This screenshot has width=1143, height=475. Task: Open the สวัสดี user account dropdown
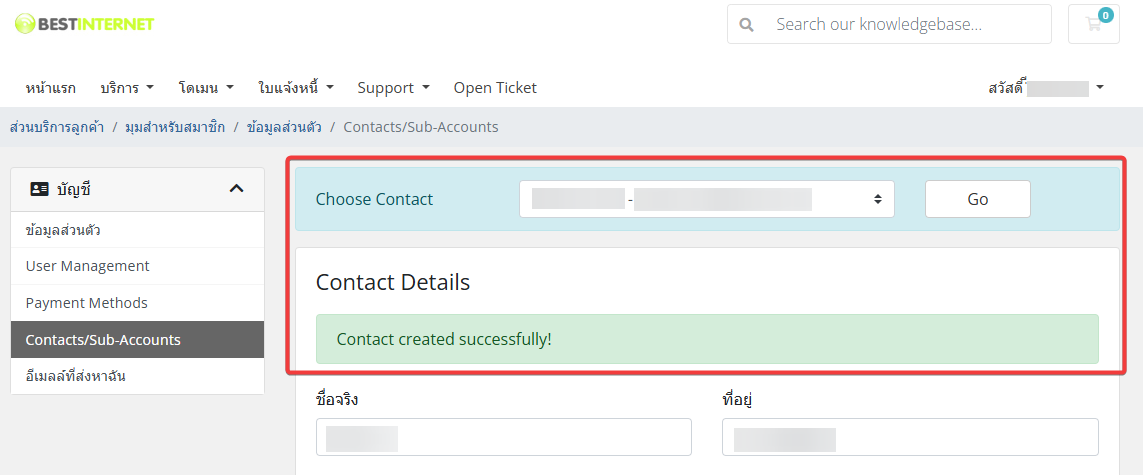[1046, 87]
